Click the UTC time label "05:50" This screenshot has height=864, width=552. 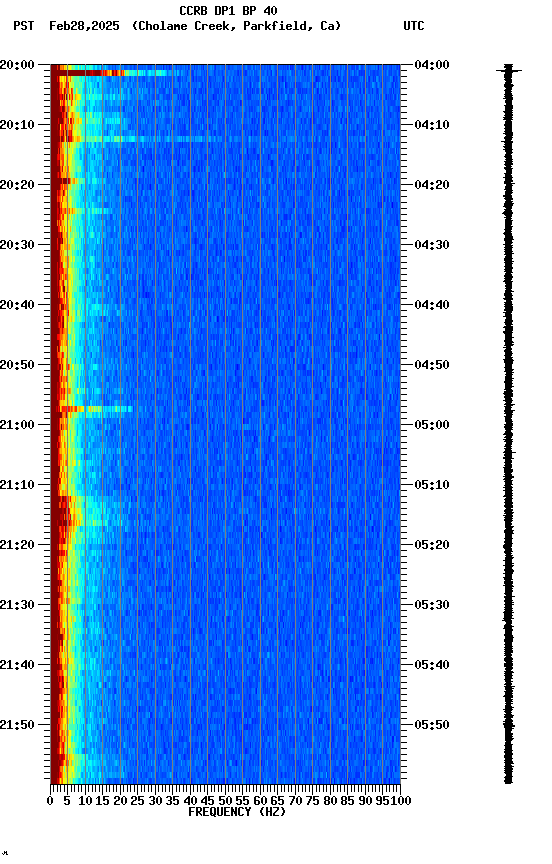coord(432,725)
